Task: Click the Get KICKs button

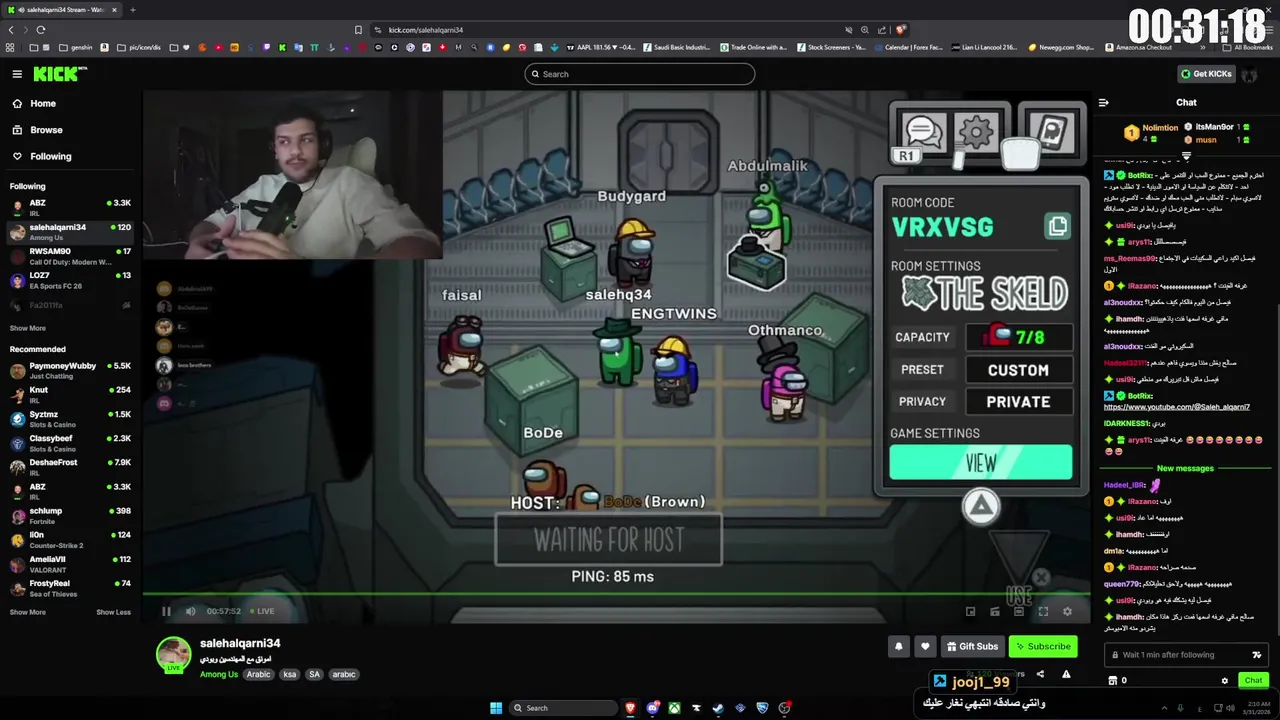Action: tap(1206, 74)
